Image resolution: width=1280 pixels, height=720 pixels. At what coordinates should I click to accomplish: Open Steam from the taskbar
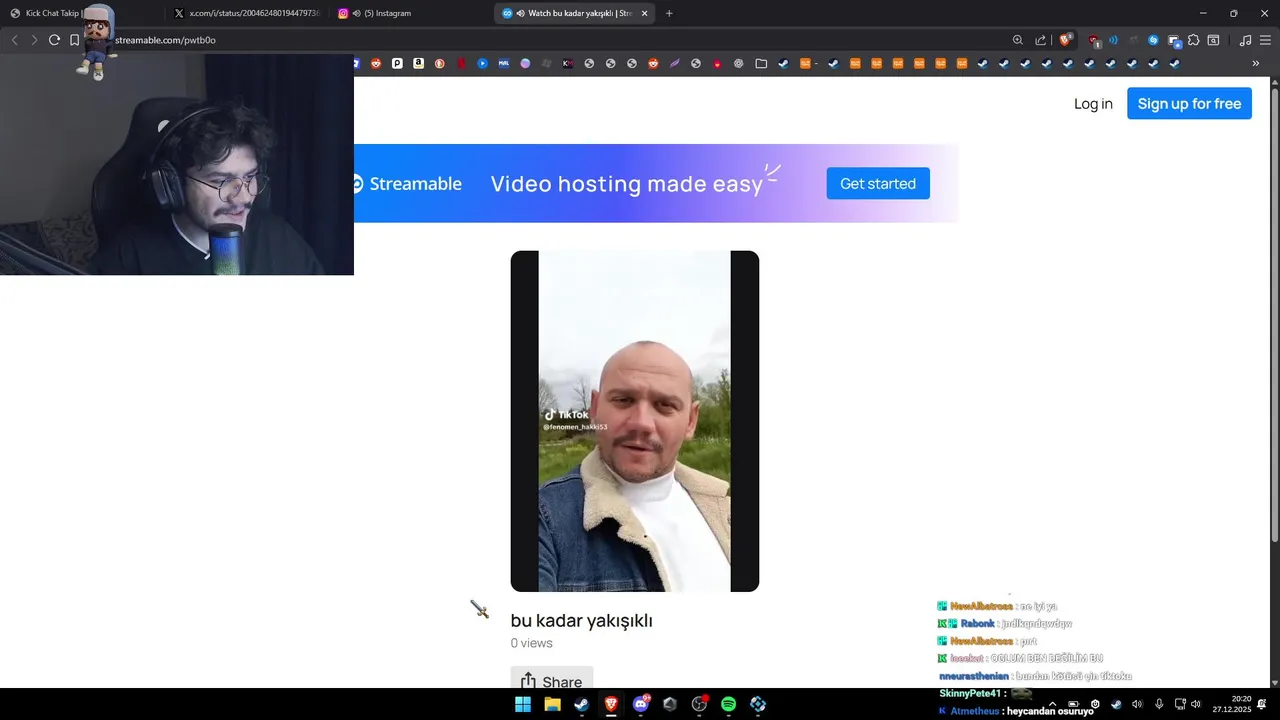(x=581, y=704)
